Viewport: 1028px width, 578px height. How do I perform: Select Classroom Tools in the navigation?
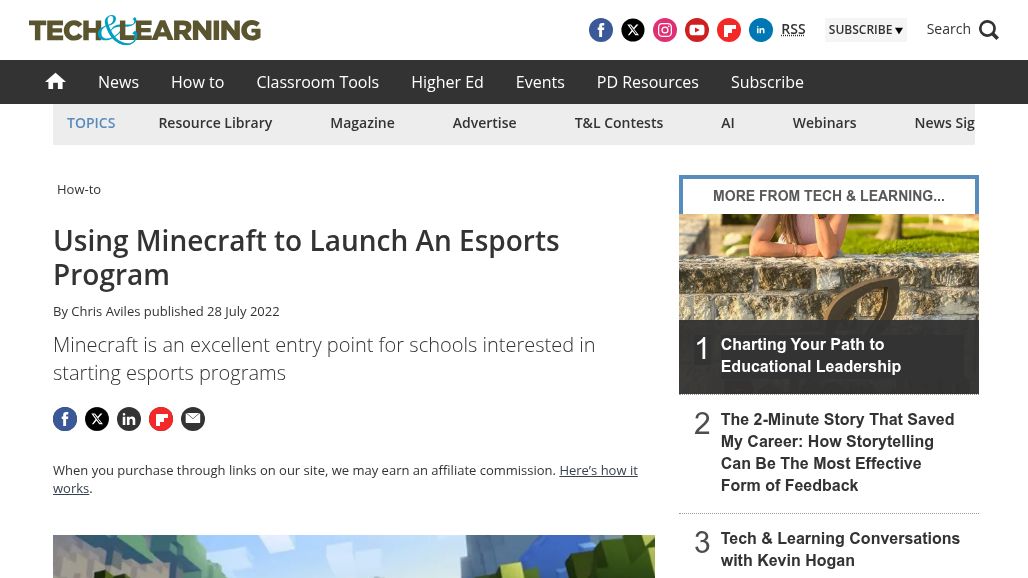317,82
